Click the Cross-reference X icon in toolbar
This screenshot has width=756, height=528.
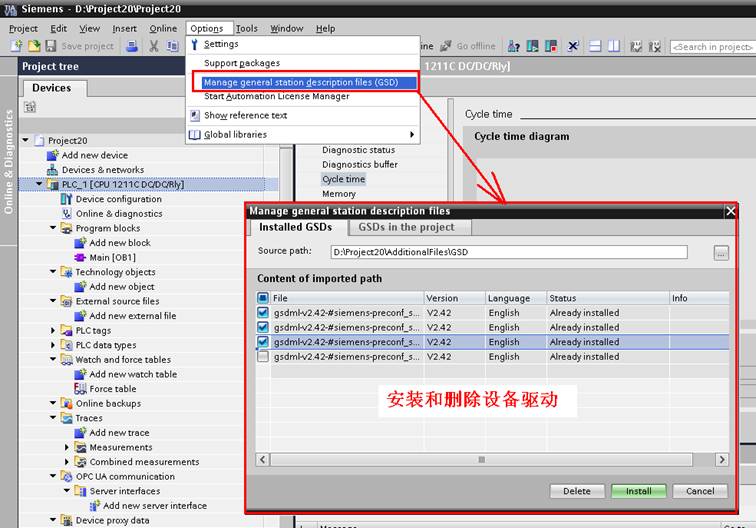(x=573, y=46)
